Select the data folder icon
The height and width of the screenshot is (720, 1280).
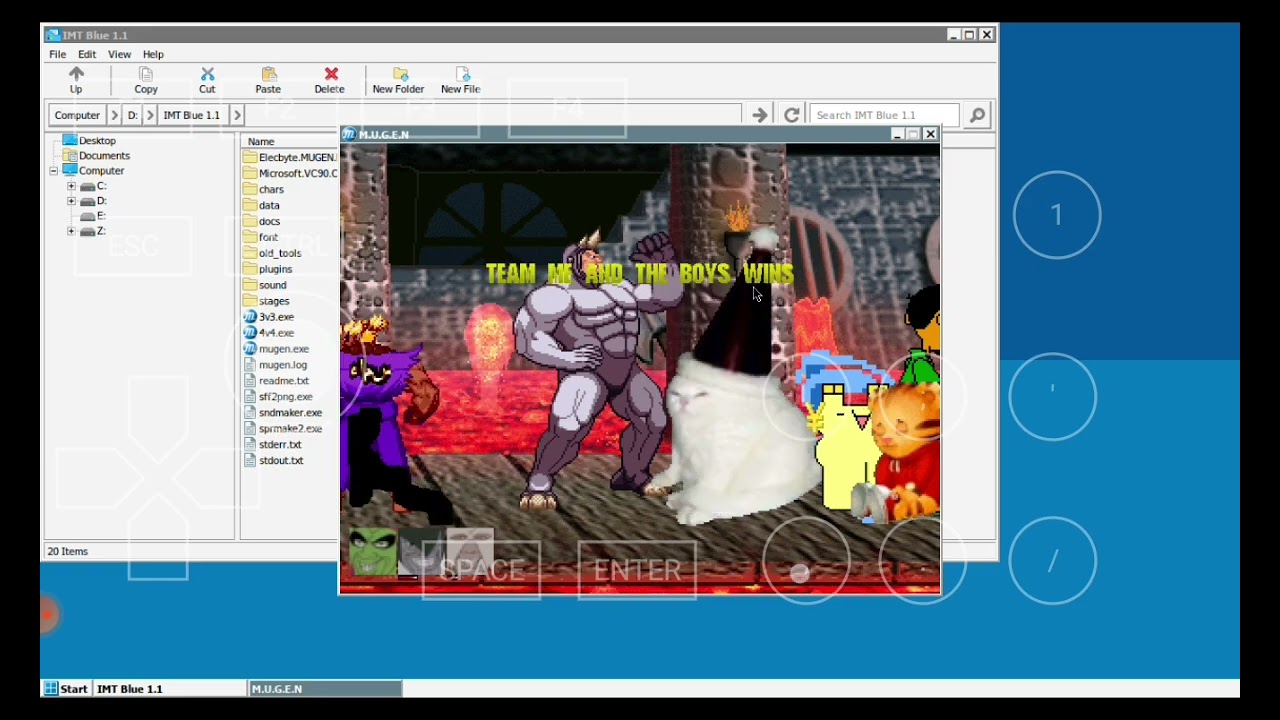coord(251,205)
